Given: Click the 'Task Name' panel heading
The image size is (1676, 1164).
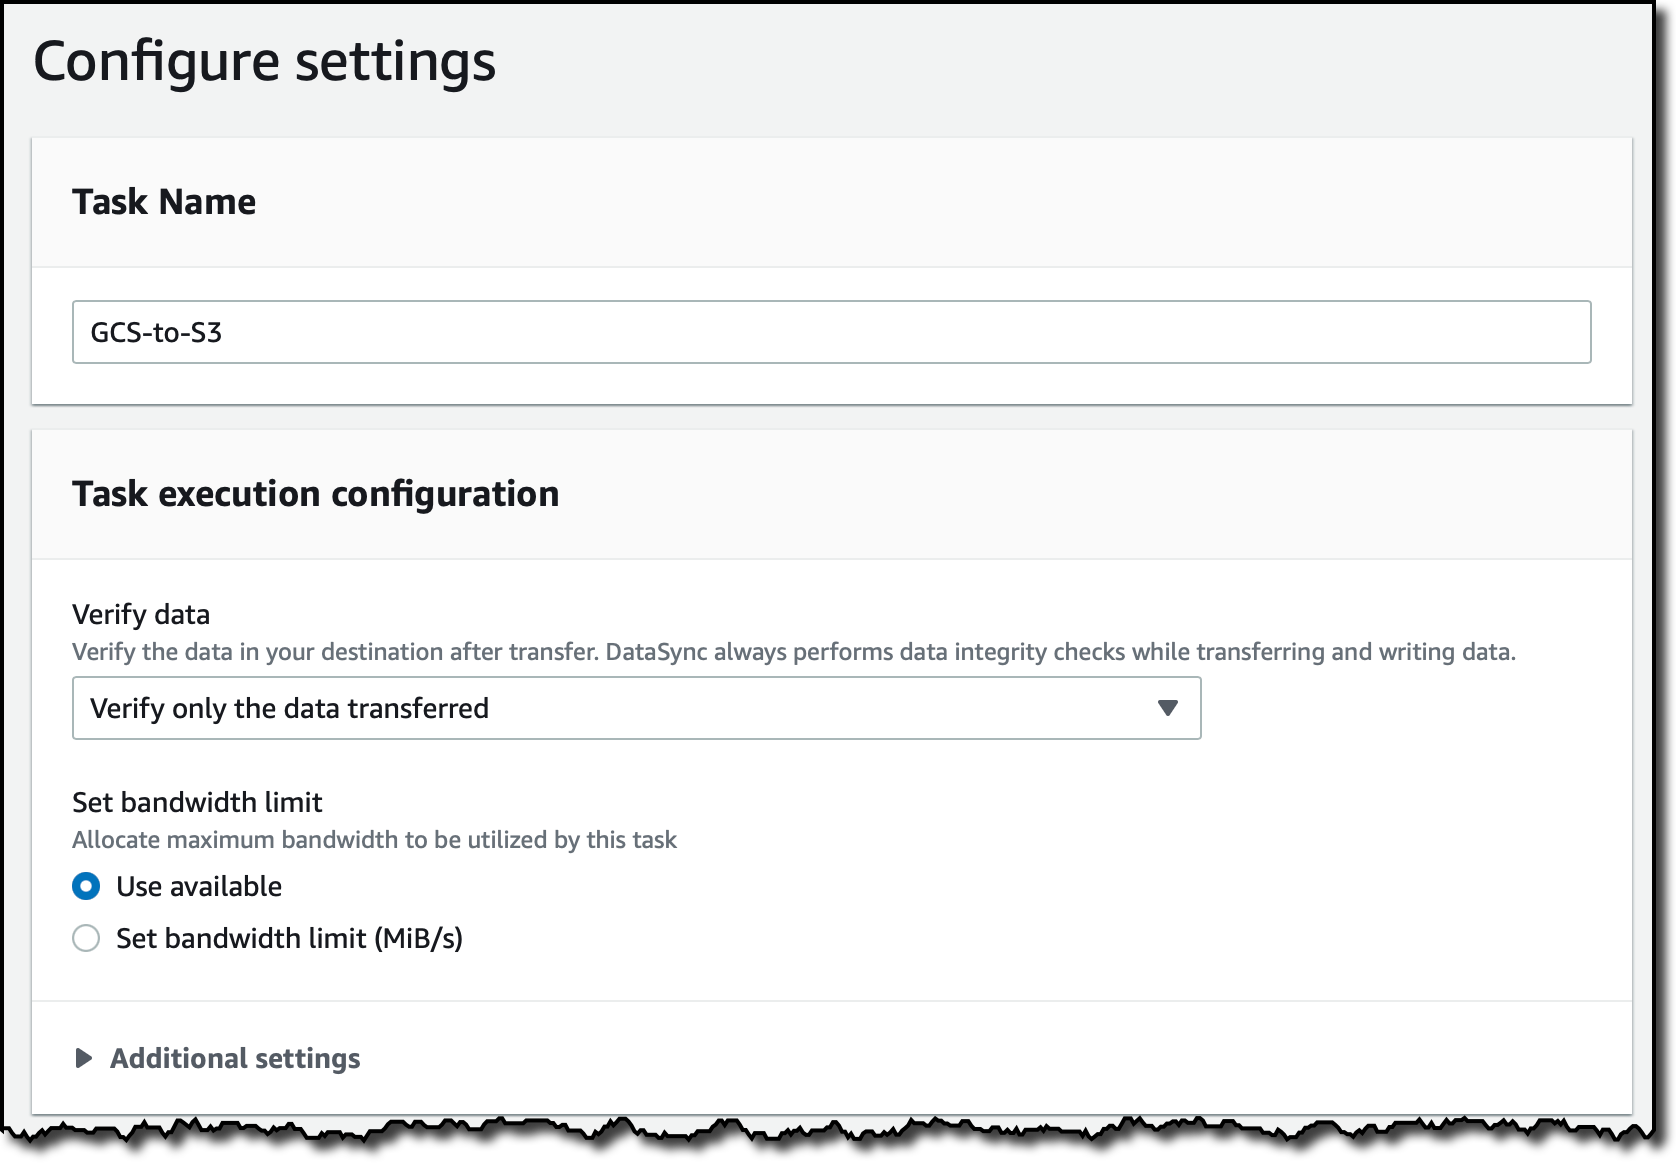Looking at the screenshot, I should [164, 202].
